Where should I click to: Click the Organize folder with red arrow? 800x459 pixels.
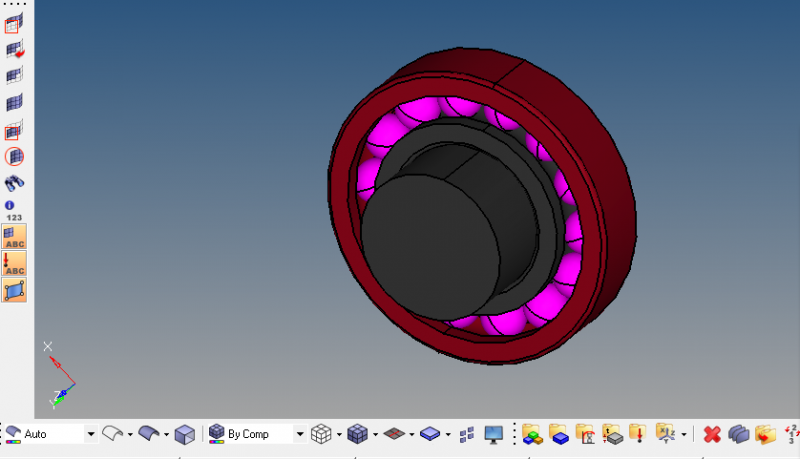765,435
